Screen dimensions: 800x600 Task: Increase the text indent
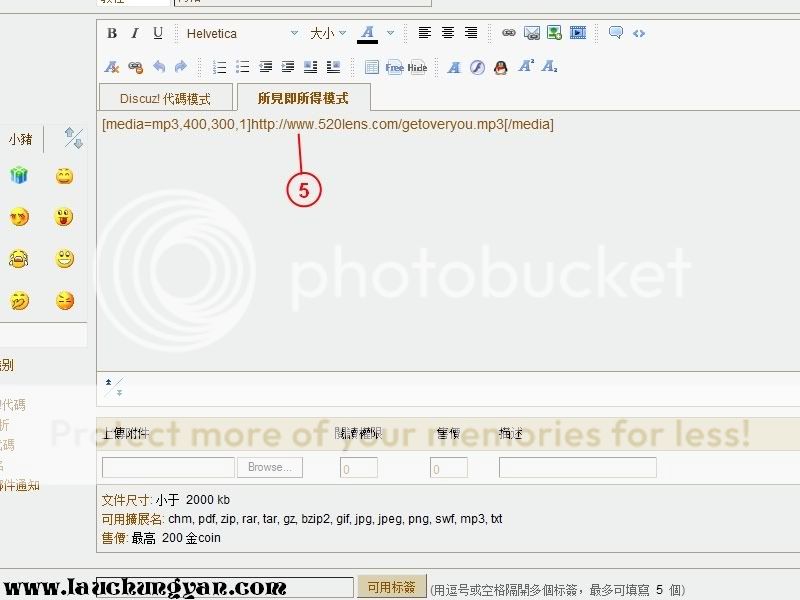coord(288,67)
